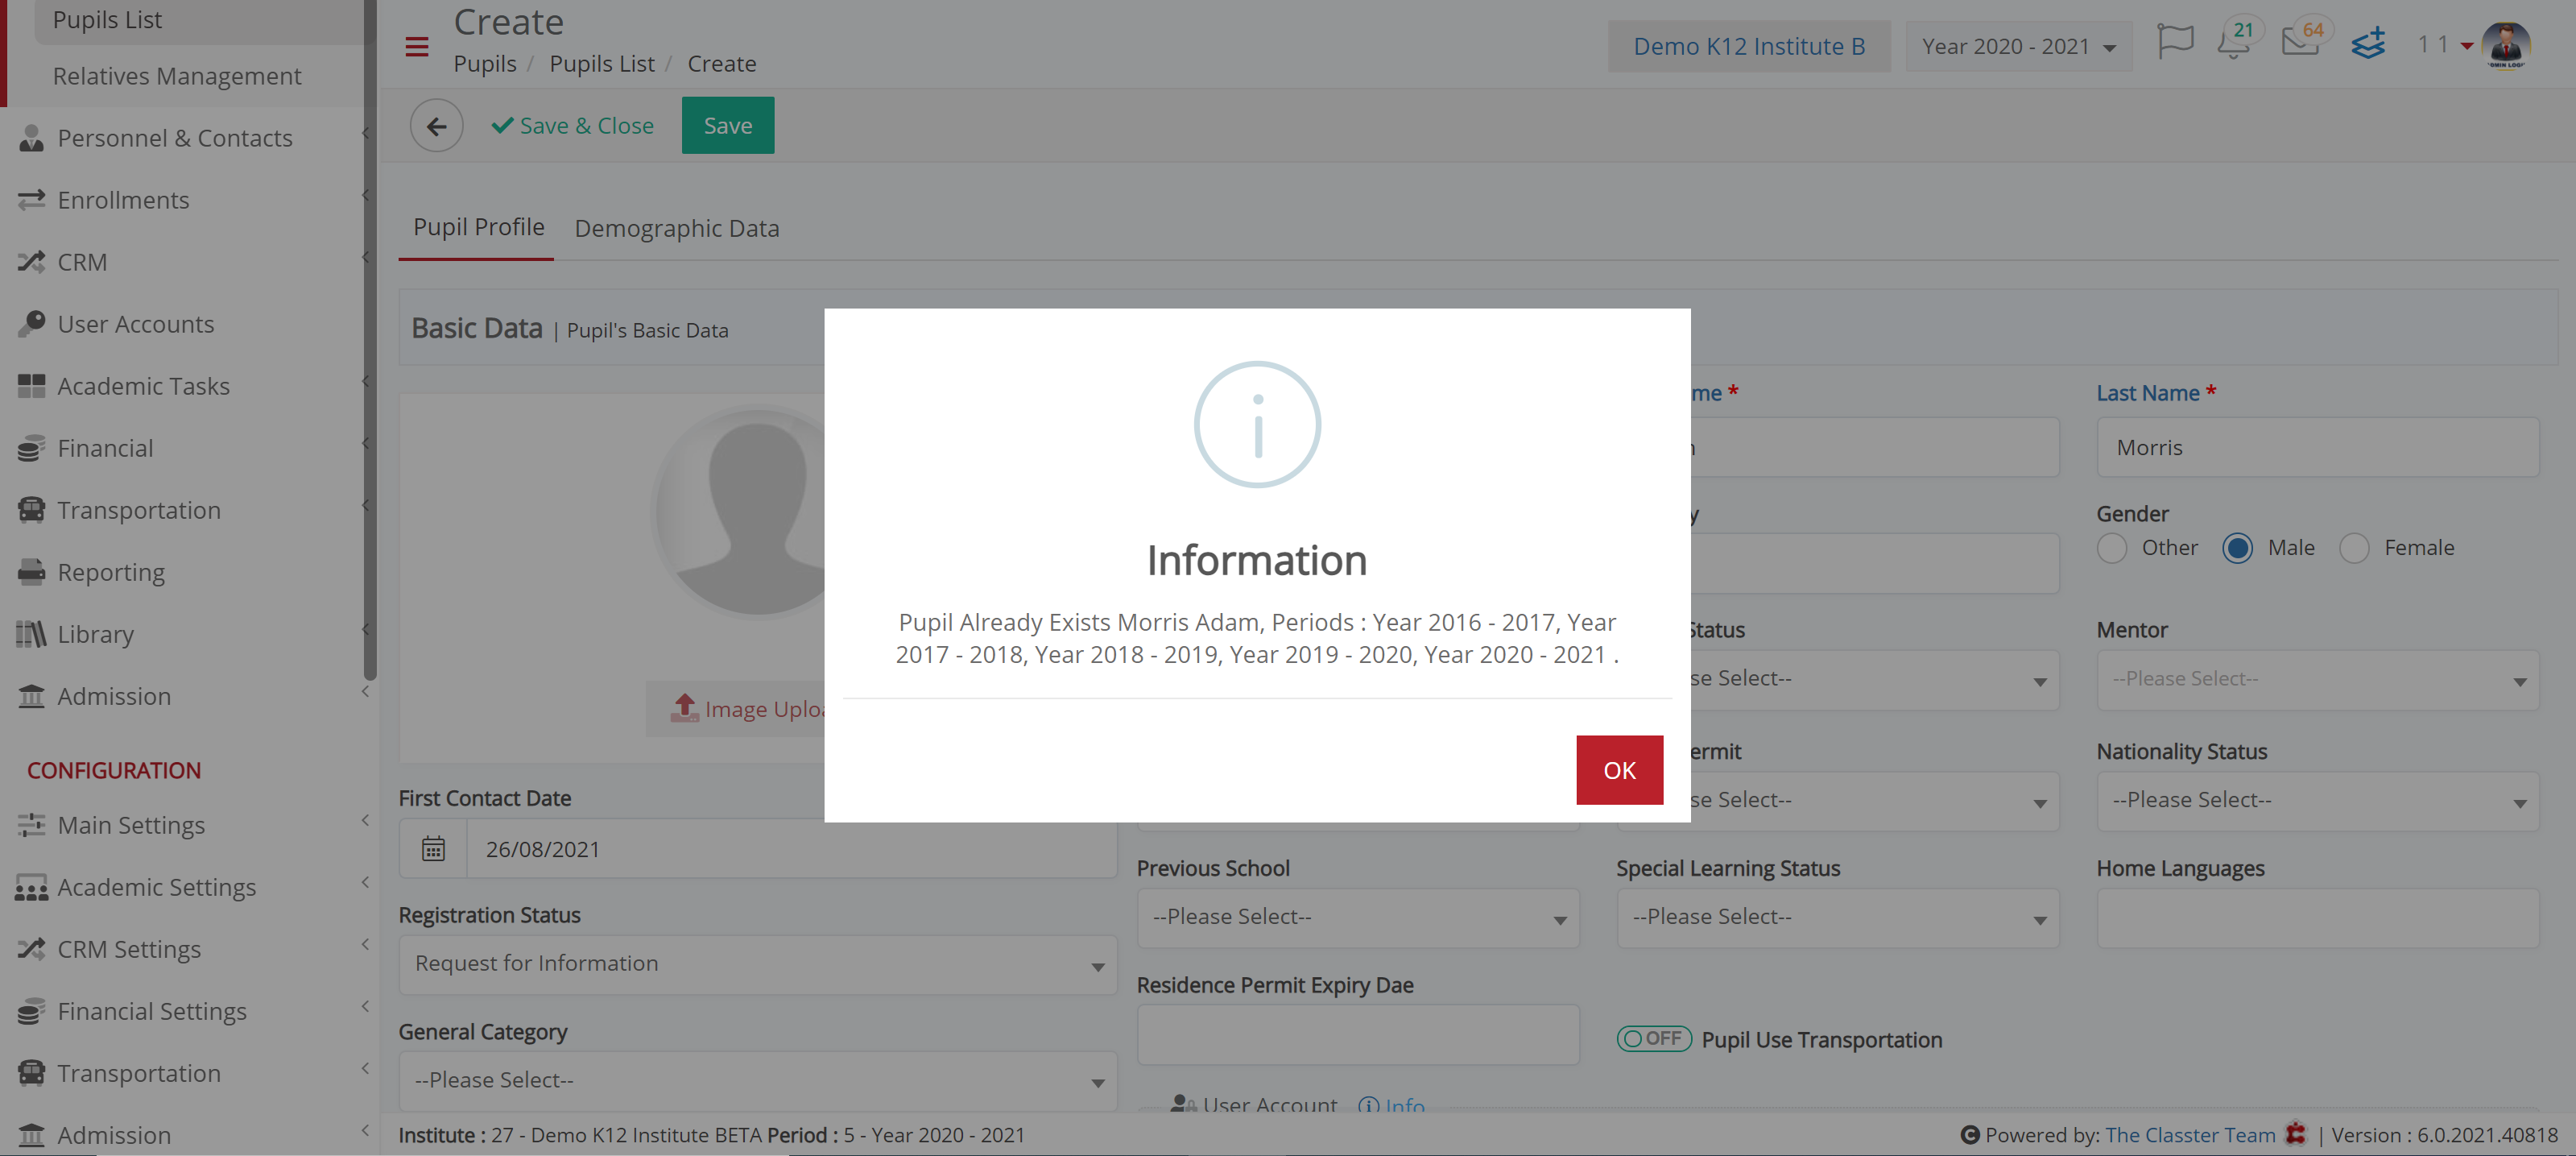Expand Main Settings chevron
2576x1156 pixels.
(x=365, y=820)
